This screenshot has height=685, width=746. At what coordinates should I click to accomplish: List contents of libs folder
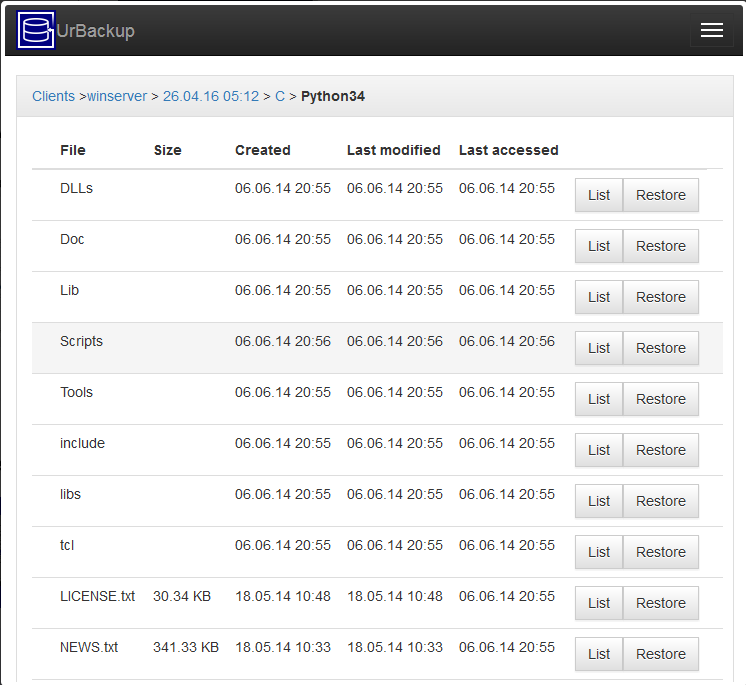(x=599, y=501)
